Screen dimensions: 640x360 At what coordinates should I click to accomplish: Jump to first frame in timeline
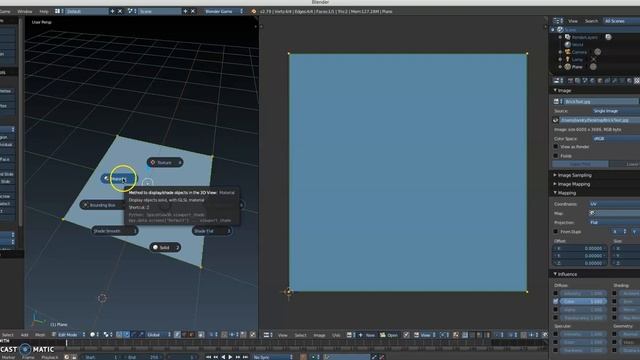click(x=209, y=357)
